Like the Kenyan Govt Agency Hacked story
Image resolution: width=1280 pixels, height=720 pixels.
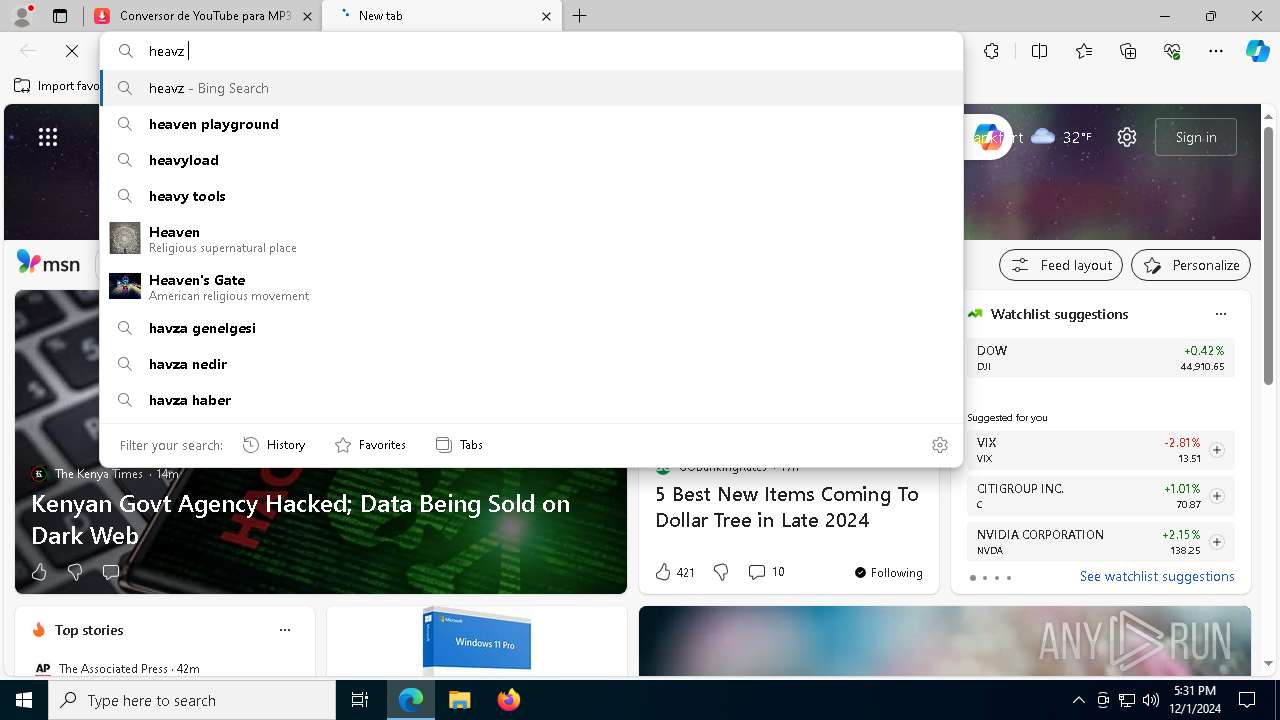[x=39, y=572]
